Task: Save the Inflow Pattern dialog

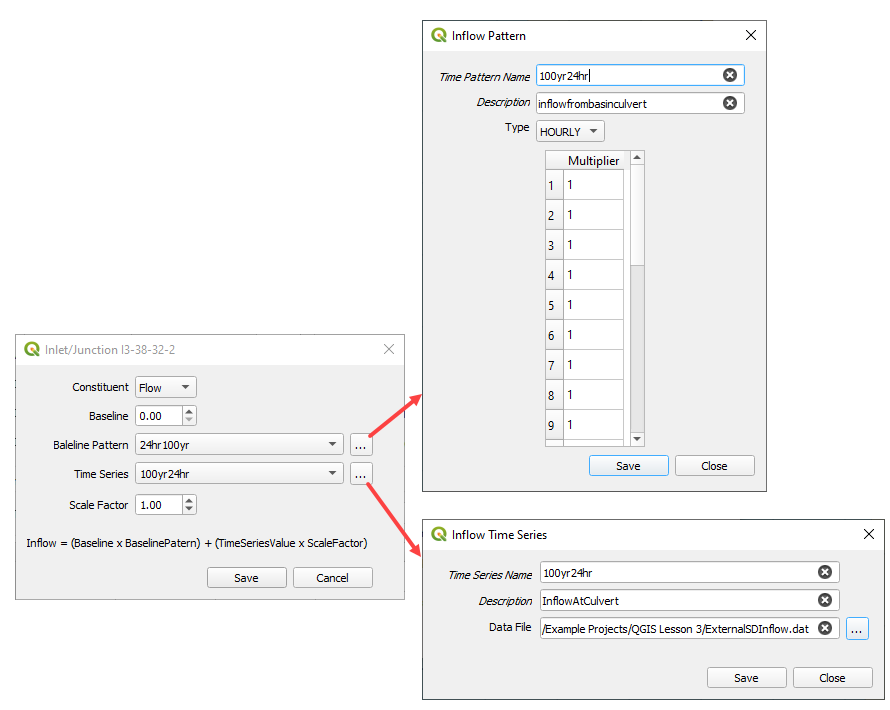Action: [628, 466]
